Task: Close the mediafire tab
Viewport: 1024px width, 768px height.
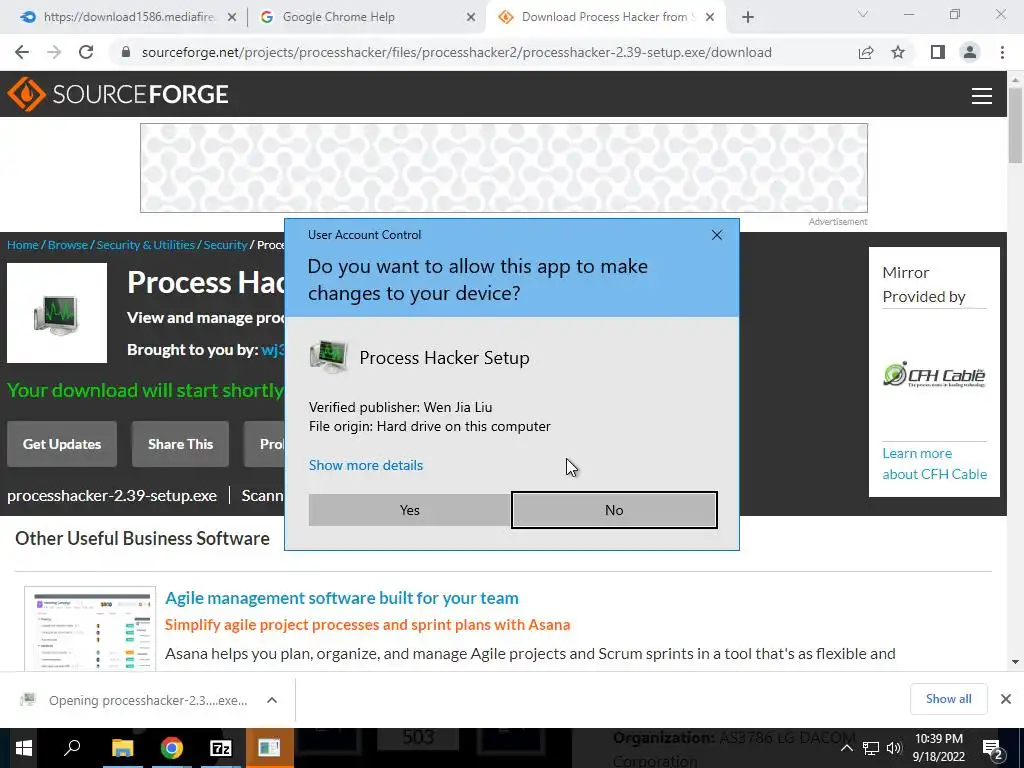Action: click(x=232, y=18)
